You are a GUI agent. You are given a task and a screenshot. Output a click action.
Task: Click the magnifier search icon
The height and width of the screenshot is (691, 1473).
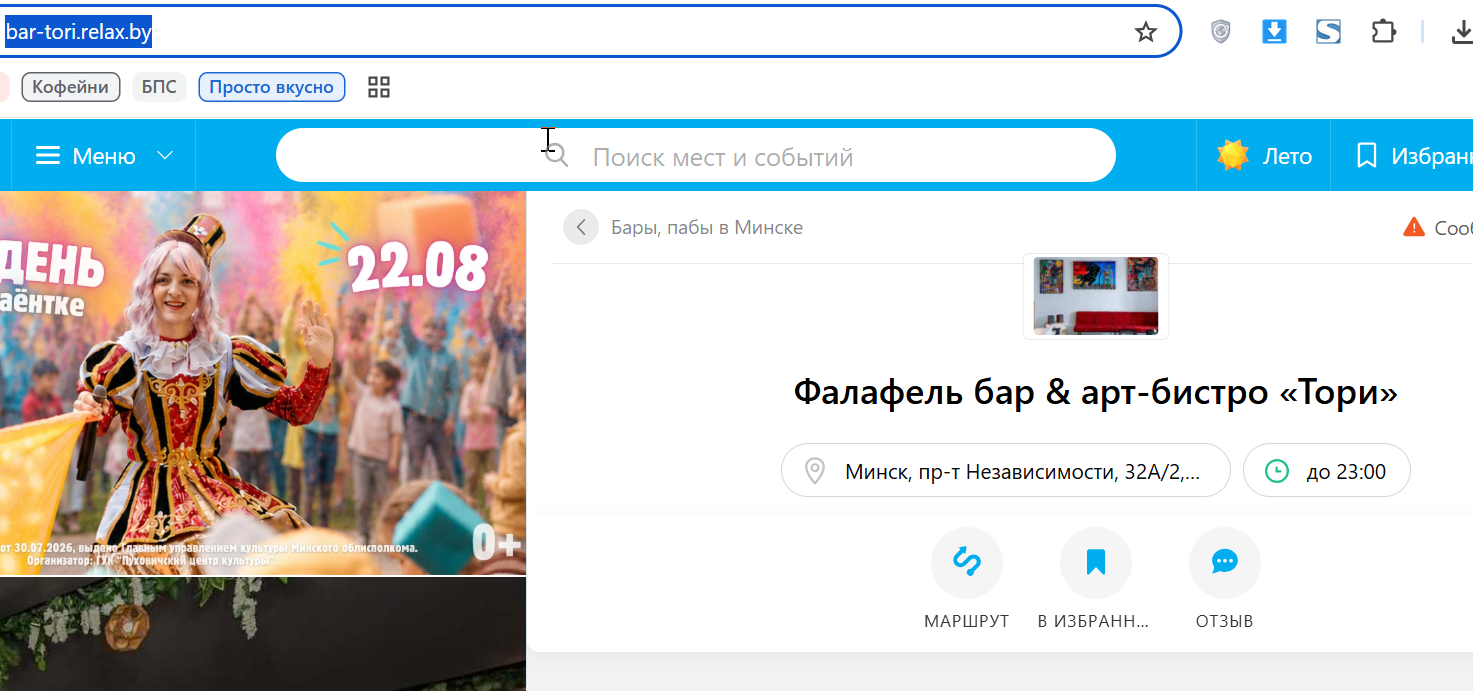(x=557, y=156)
